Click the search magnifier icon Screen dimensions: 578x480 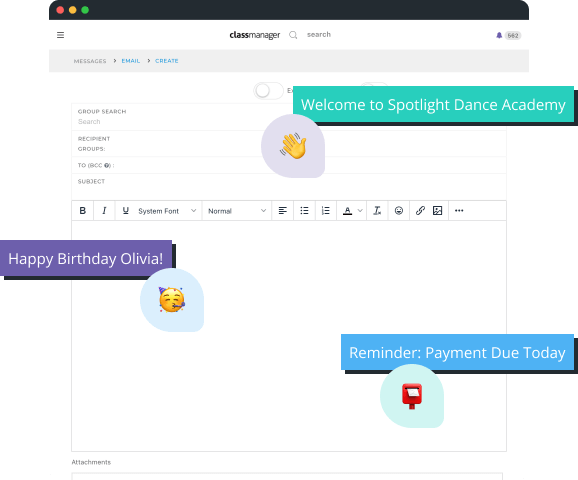point(293,35)
